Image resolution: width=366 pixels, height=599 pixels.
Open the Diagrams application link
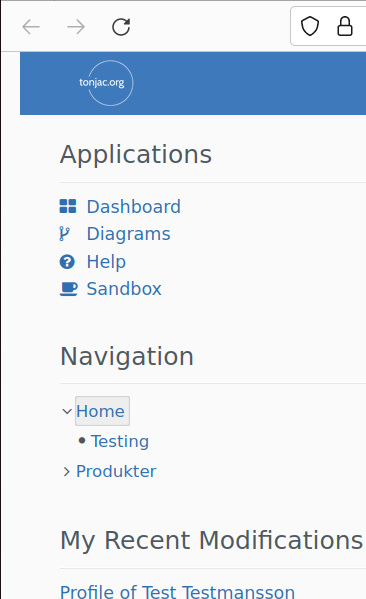point(128,234)
